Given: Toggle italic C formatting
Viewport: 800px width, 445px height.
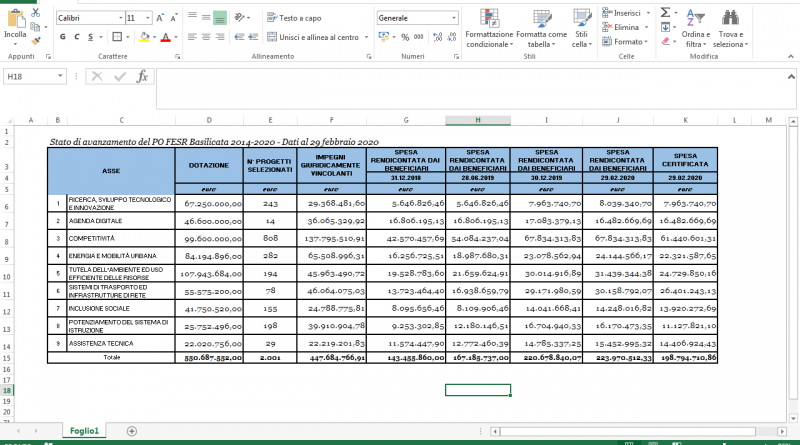Looking at the screenshot, I should 77,37.
